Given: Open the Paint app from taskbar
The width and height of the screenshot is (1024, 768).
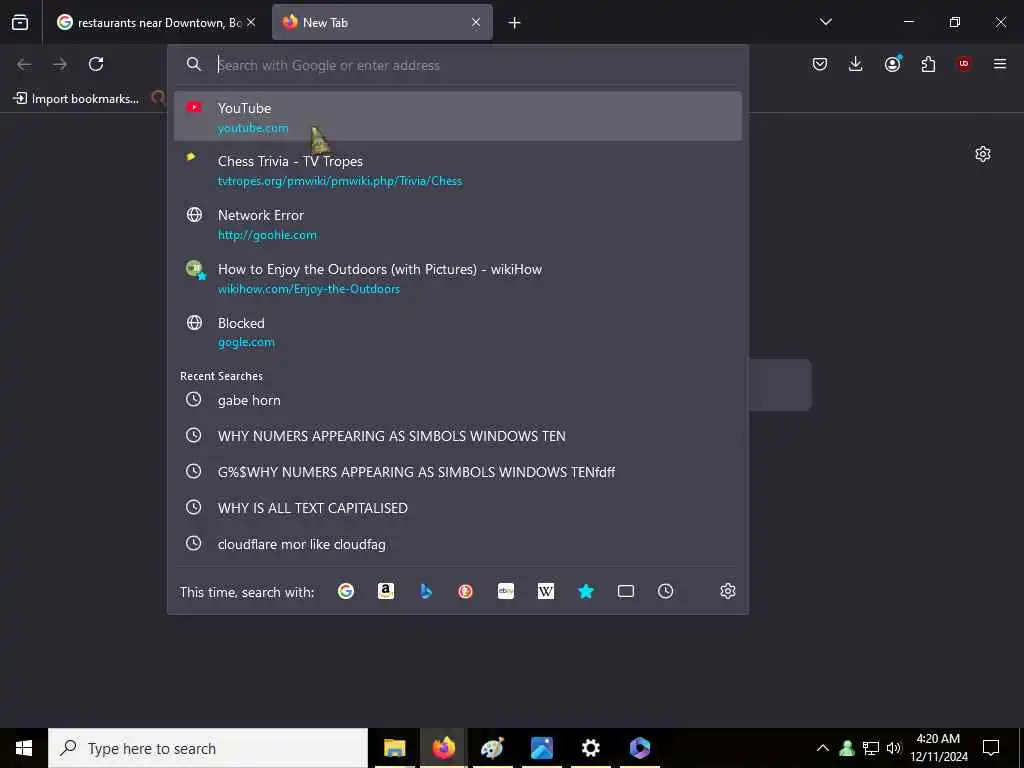Looking at the screenshot, I should tap(492, 748).
